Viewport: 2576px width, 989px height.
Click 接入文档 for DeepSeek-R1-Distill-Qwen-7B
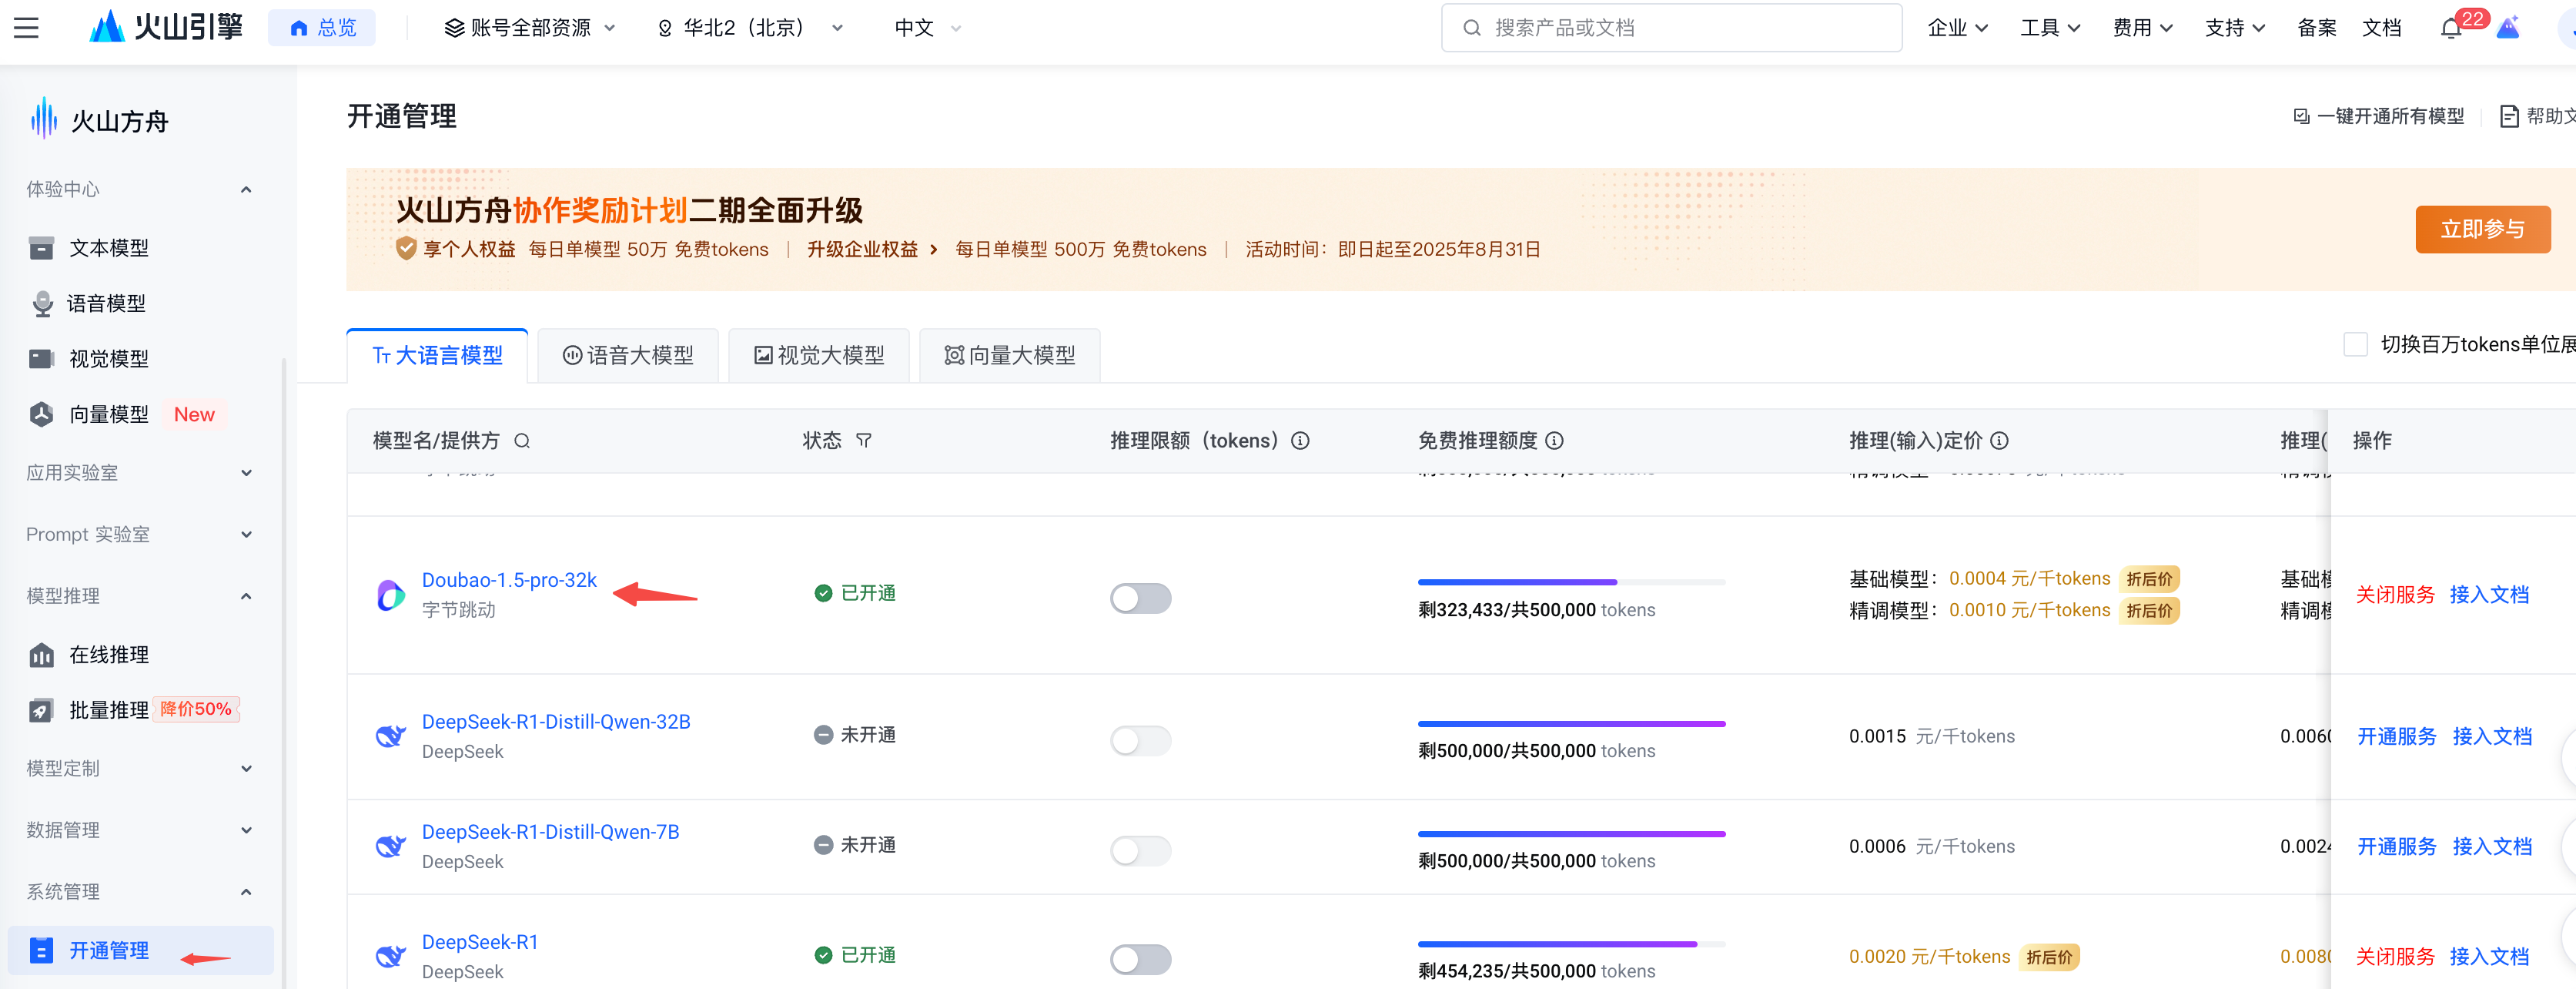(x=2492, y=847)
